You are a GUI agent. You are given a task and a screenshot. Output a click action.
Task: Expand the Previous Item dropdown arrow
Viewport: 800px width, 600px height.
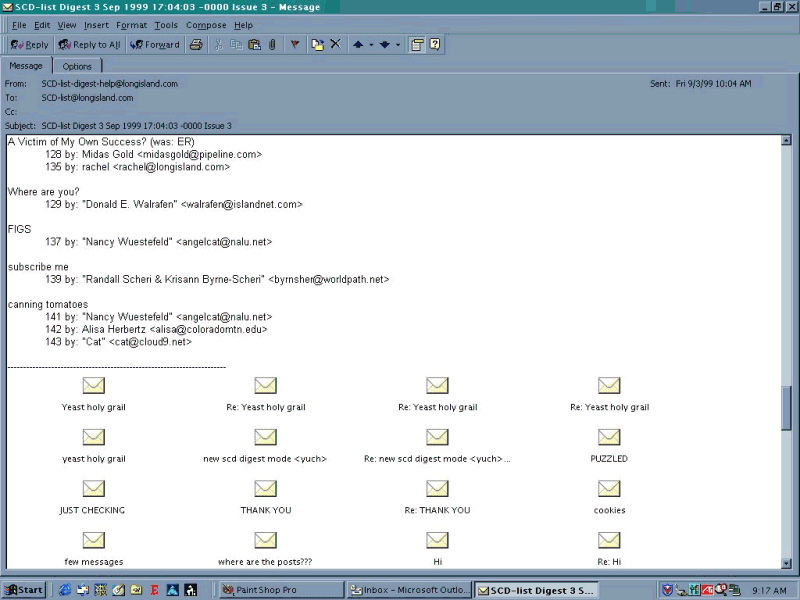371,44
